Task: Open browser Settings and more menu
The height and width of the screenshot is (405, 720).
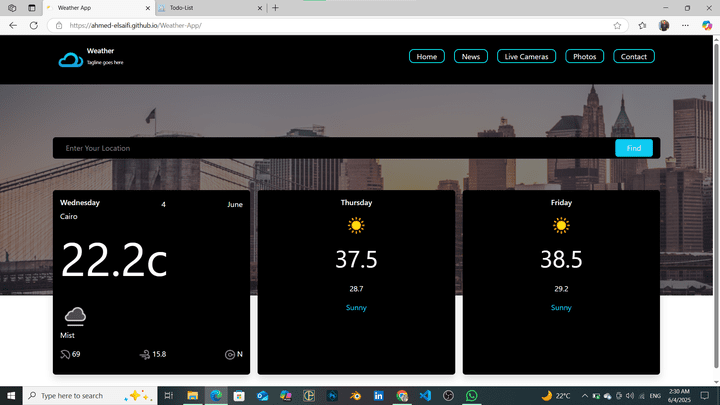Action: [685, 25]
